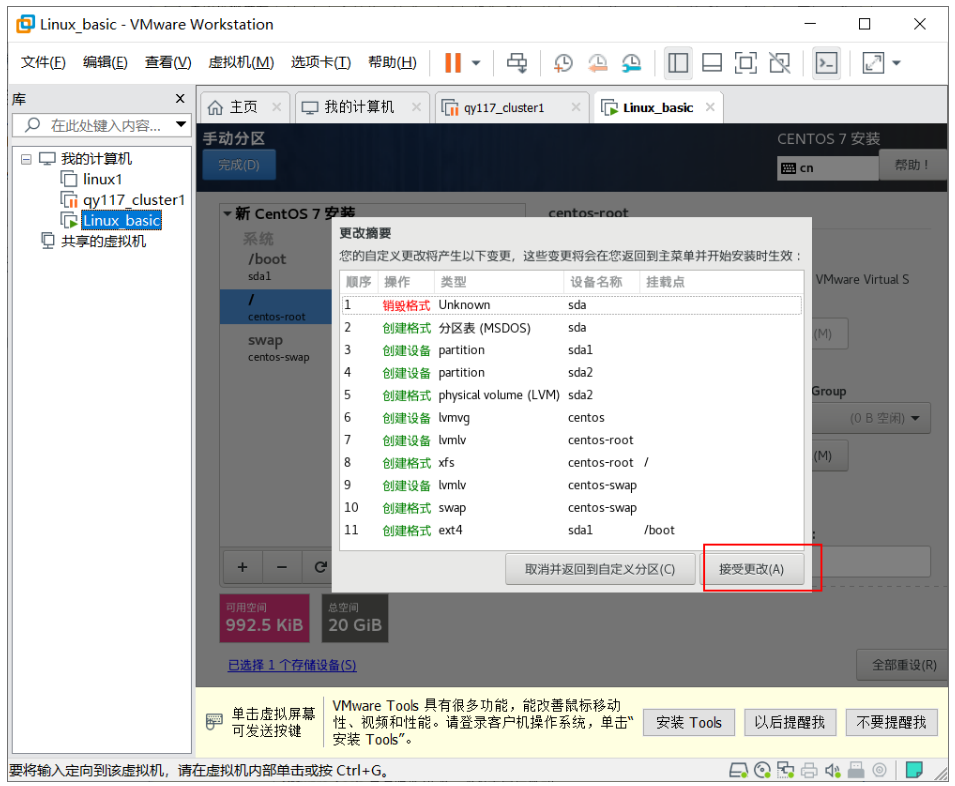Toggle the library sidebar view icon

click(678, 62)
